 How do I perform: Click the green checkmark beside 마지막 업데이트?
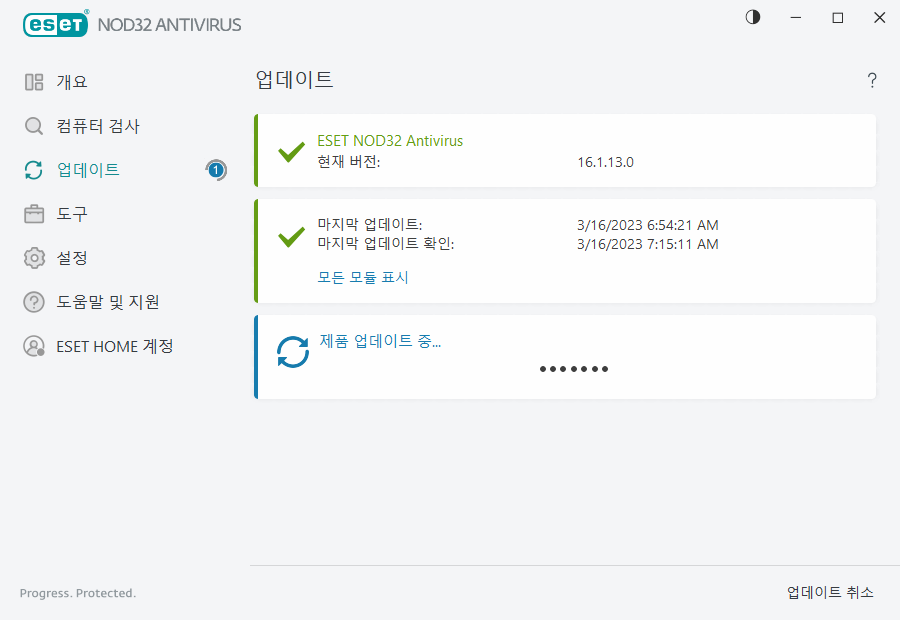pyautogui.click(x=291, y=238)
